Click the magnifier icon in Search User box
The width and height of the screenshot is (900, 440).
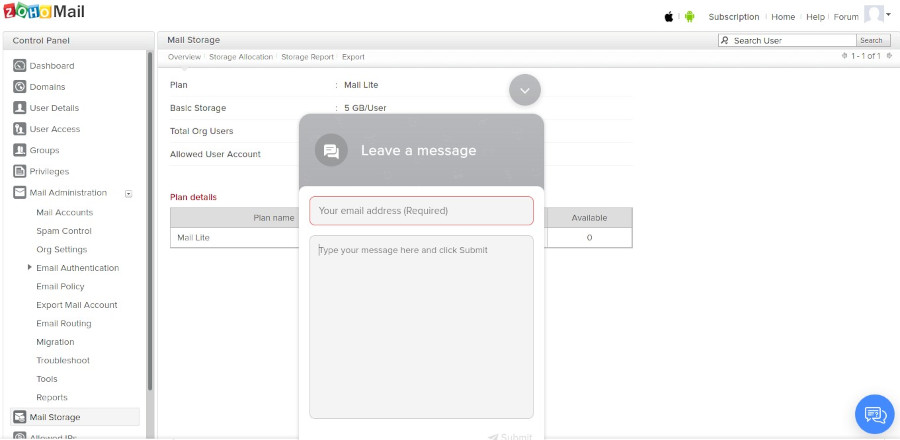pos(724,41)
